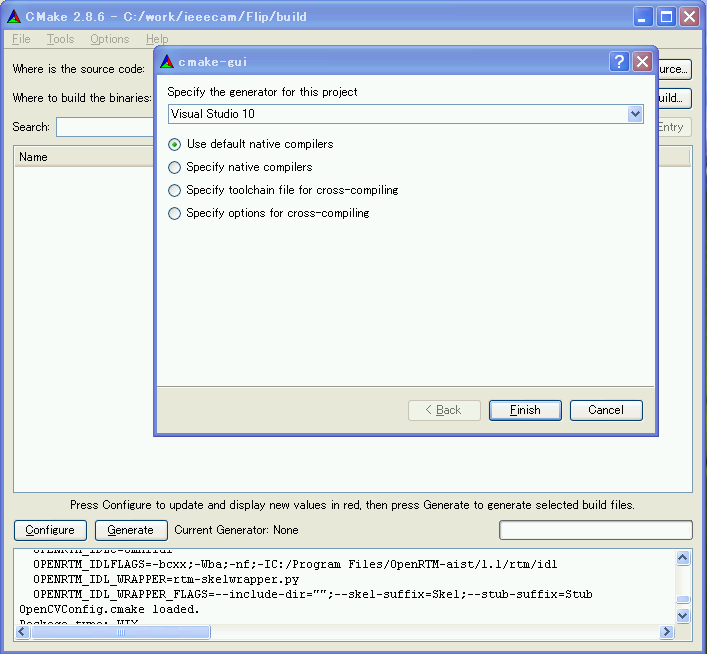Viewport: 707px width, 654px height.
Task: Click the cmake-gui dialog logo icon
Action: tap(167, 62)
